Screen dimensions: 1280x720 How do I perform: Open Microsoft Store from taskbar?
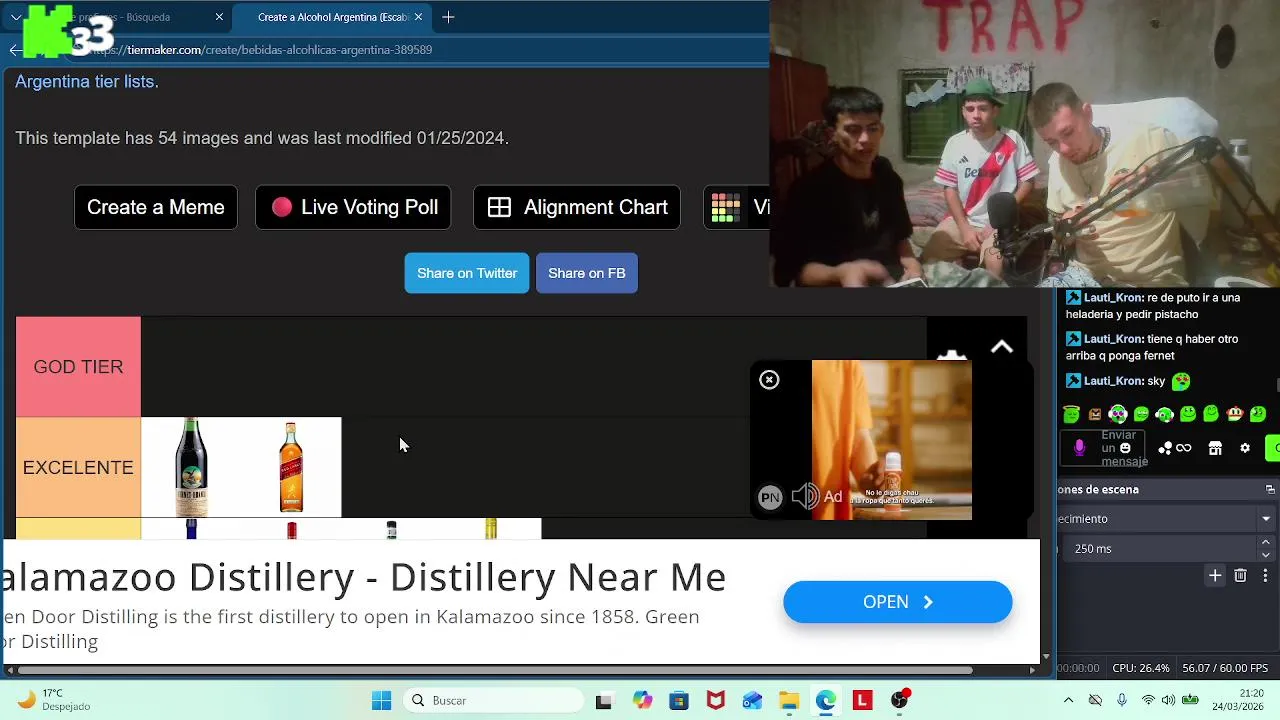point(679,701)
